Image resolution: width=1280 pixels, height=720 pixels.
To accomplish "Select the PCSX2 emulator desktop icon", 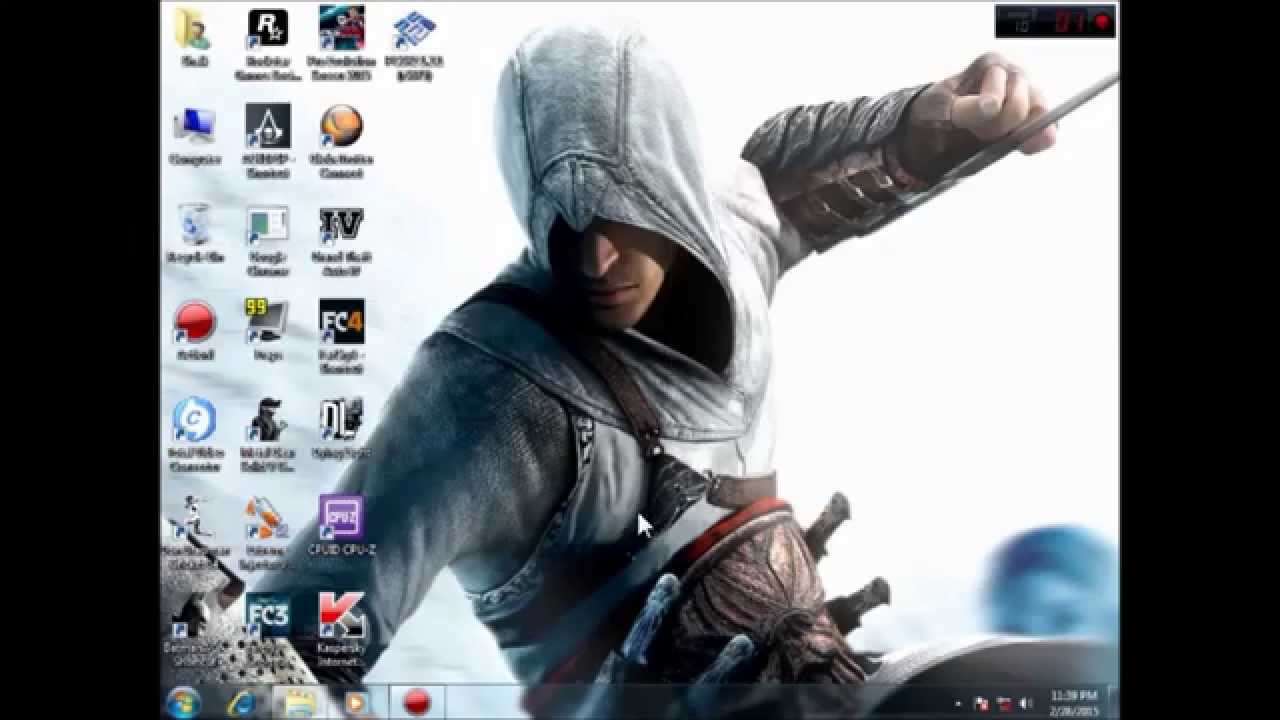I will point(414,44).
